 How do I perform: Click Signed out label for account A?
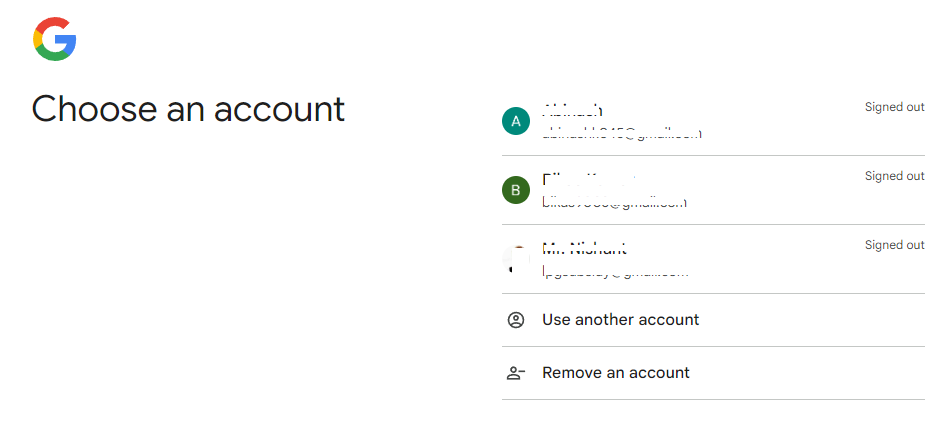point(894,107)
